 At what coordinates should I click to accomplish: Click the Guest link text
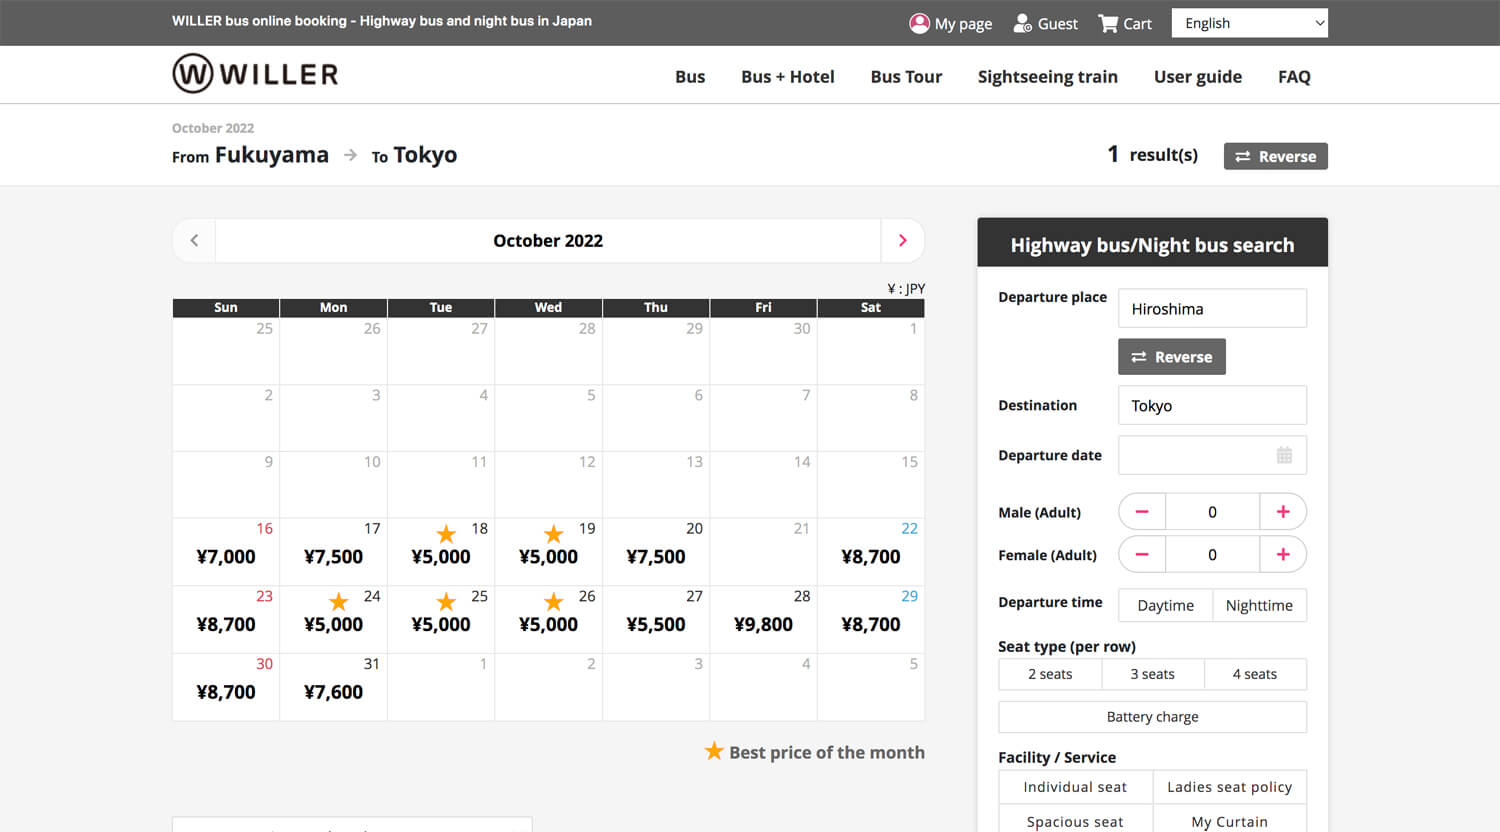click(x=1058, y=24)
